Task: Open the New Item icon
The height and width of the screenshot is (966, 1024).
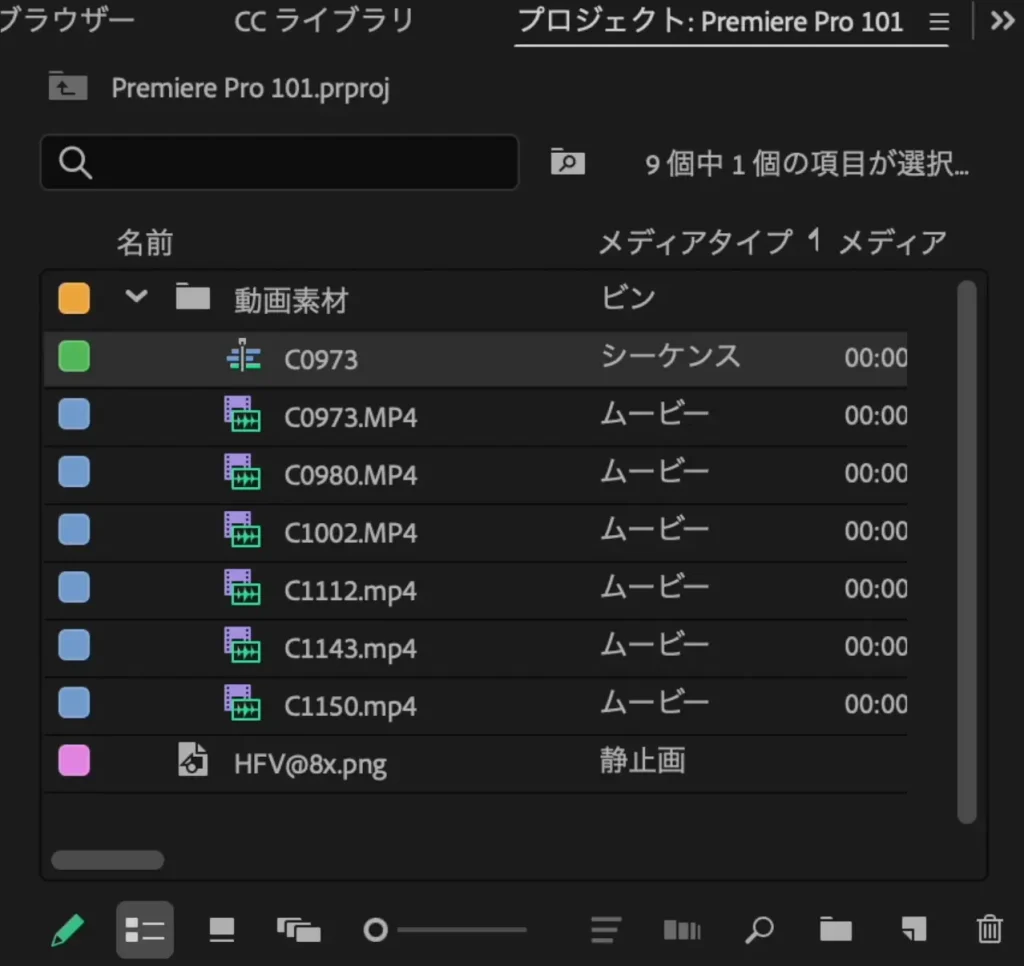Action: point(911,929)
